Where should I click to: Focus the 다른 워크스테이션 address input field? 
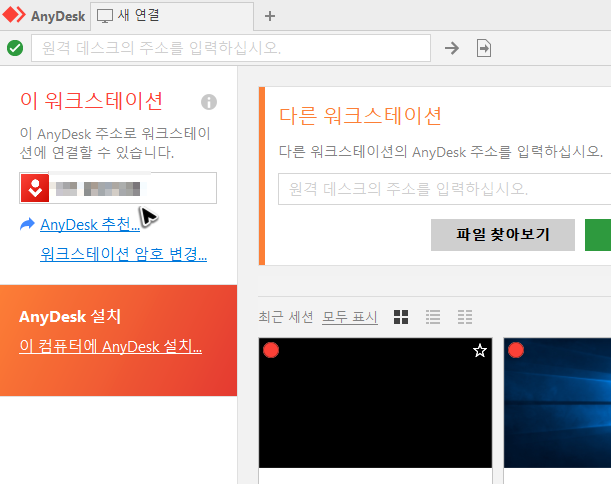[x=444, y=189]
